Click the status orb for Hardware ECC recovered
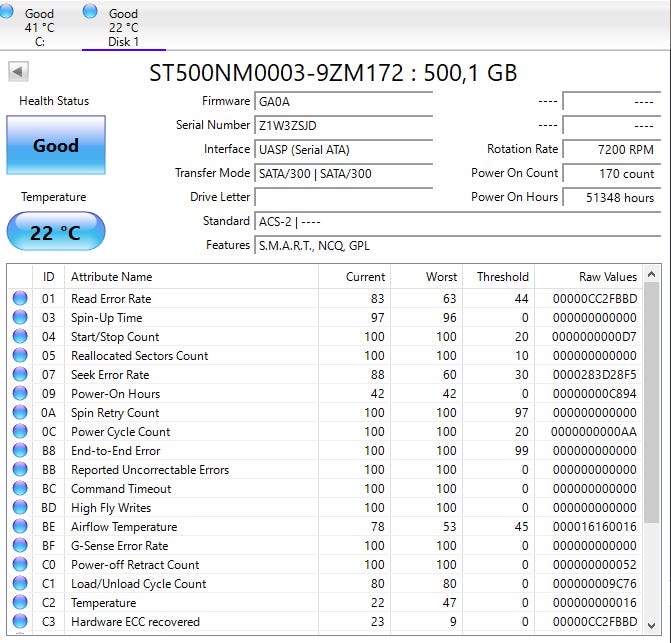Screen dimensions: 671x643 20,622
